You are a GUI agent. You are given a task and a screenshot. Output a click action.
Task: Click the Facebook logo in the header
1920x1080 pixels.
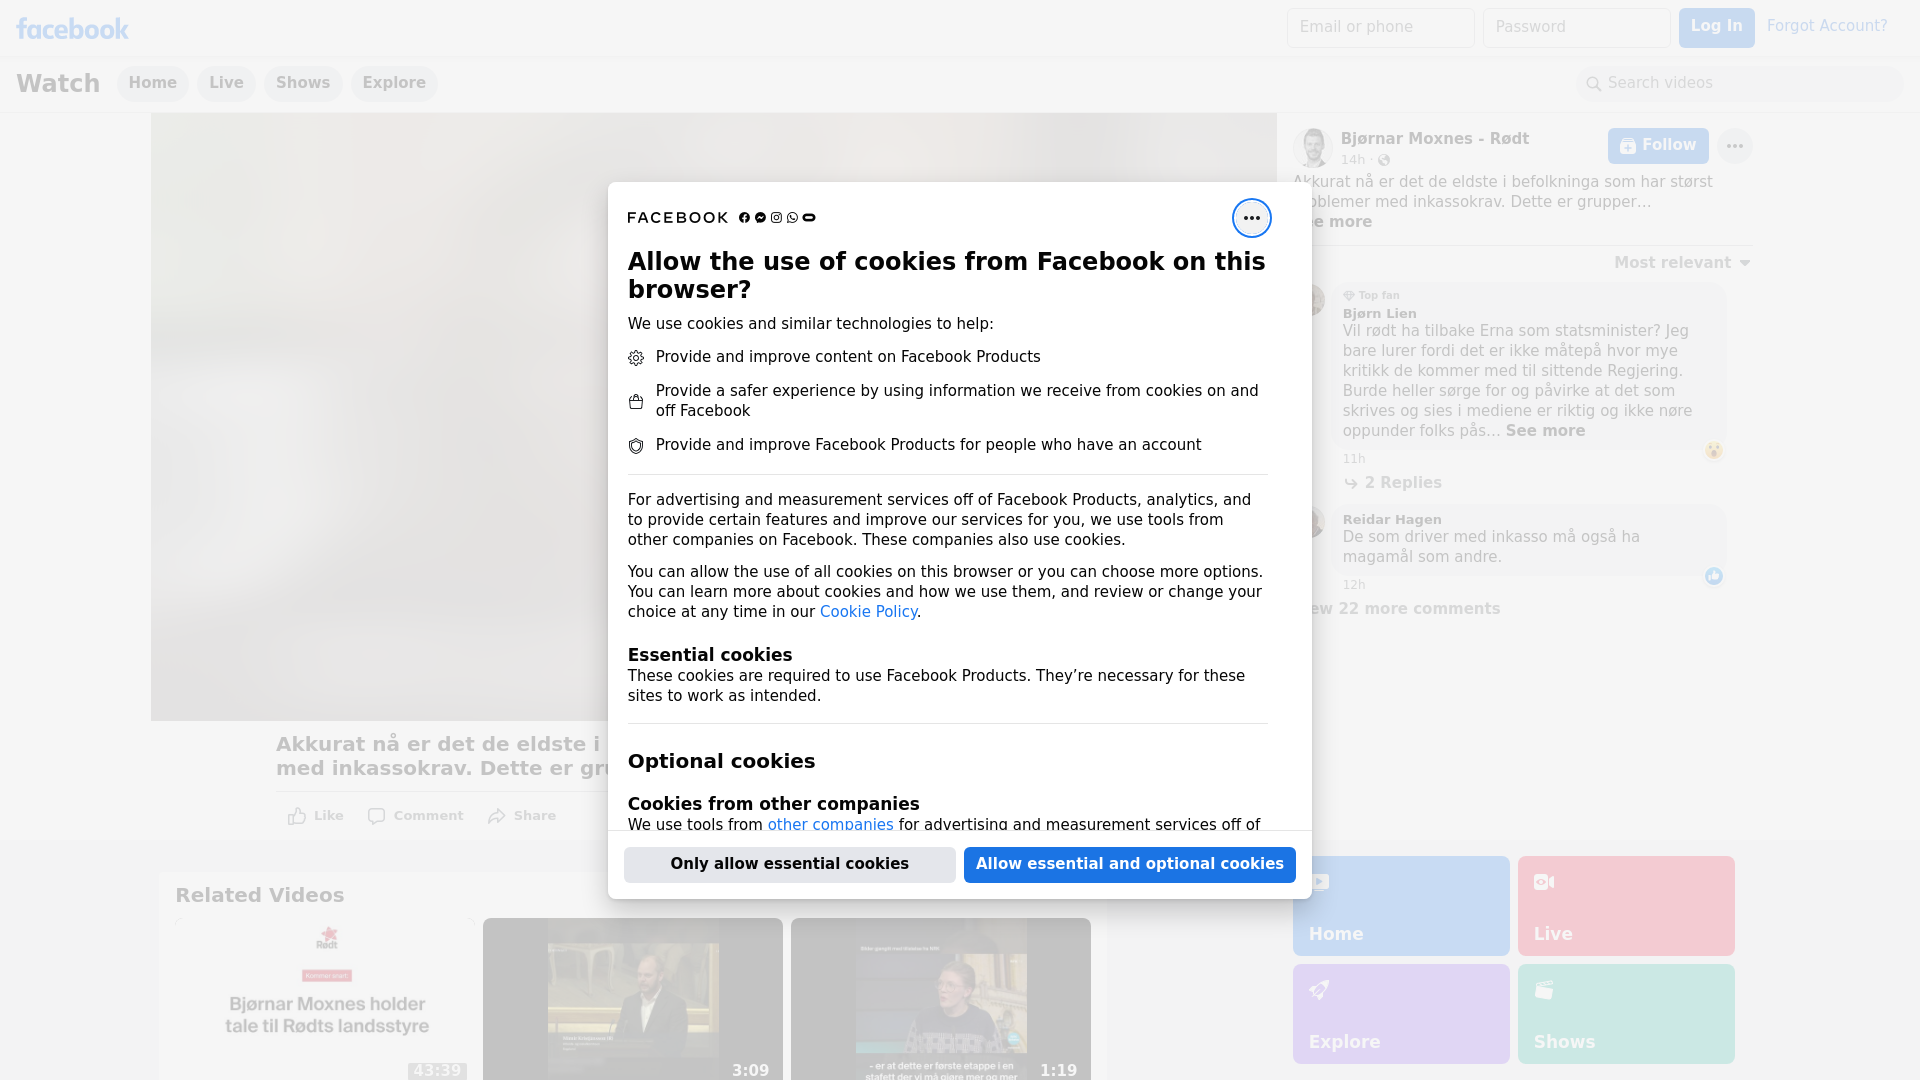72,29
